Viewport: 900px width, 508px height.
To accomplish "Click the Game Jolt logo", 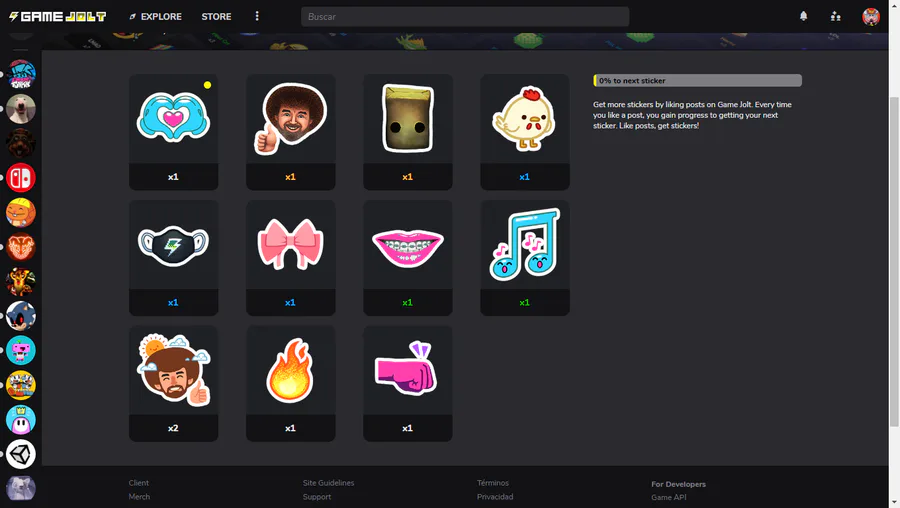I will pyautogui.click(x=57, y=17).
